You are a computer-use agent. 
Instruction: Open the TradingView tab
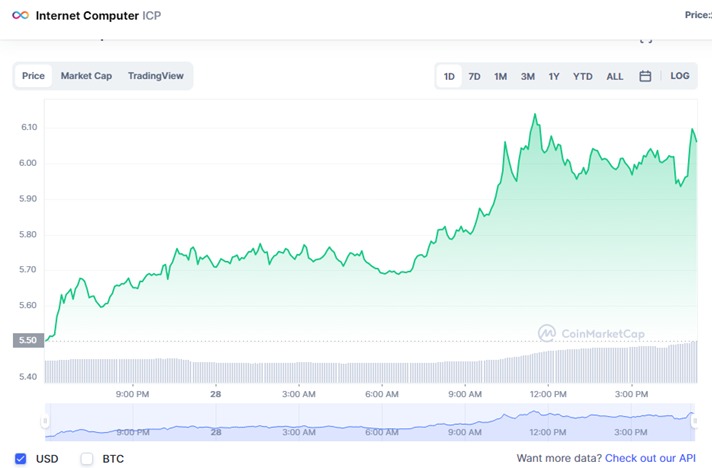[x=156, y=76]
